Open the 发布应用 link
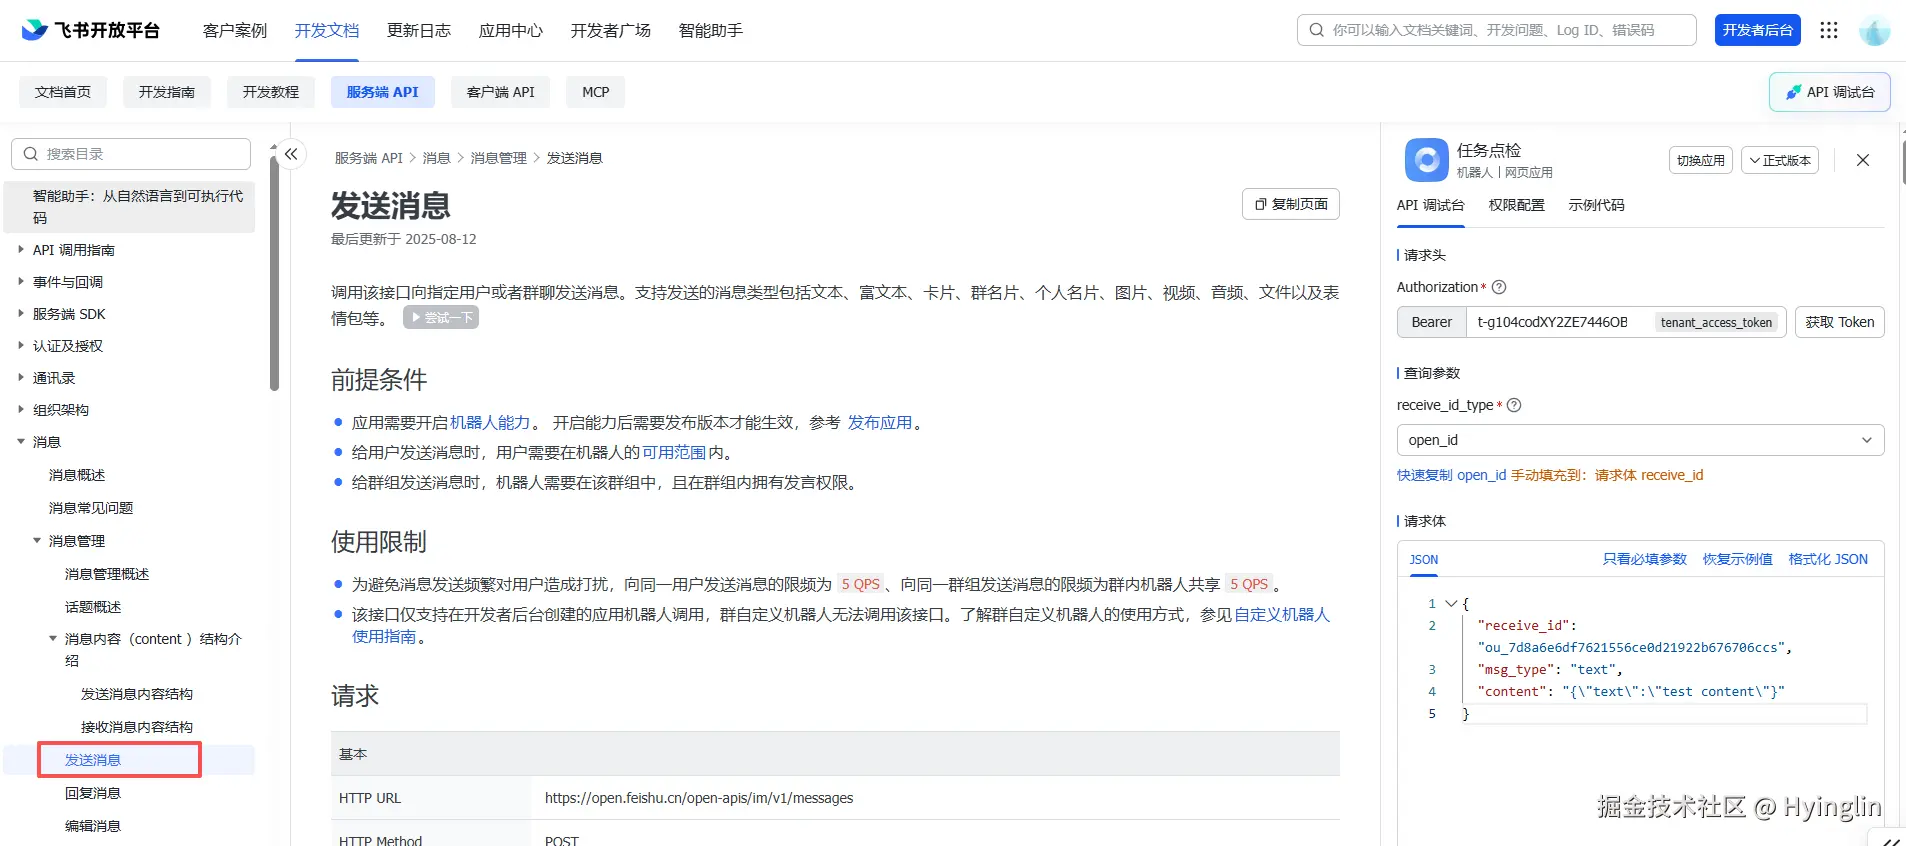The image size is (1906, 846). coord(880,422)
